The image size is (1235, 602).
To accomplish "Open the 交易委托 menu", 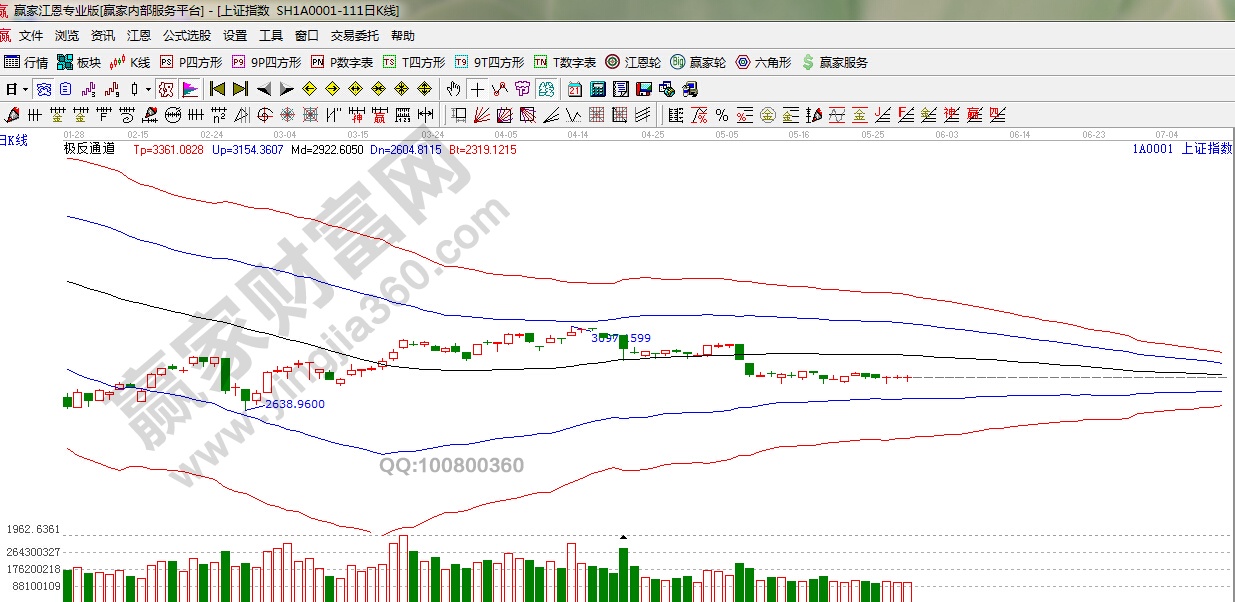I will (x=355, y=36).
